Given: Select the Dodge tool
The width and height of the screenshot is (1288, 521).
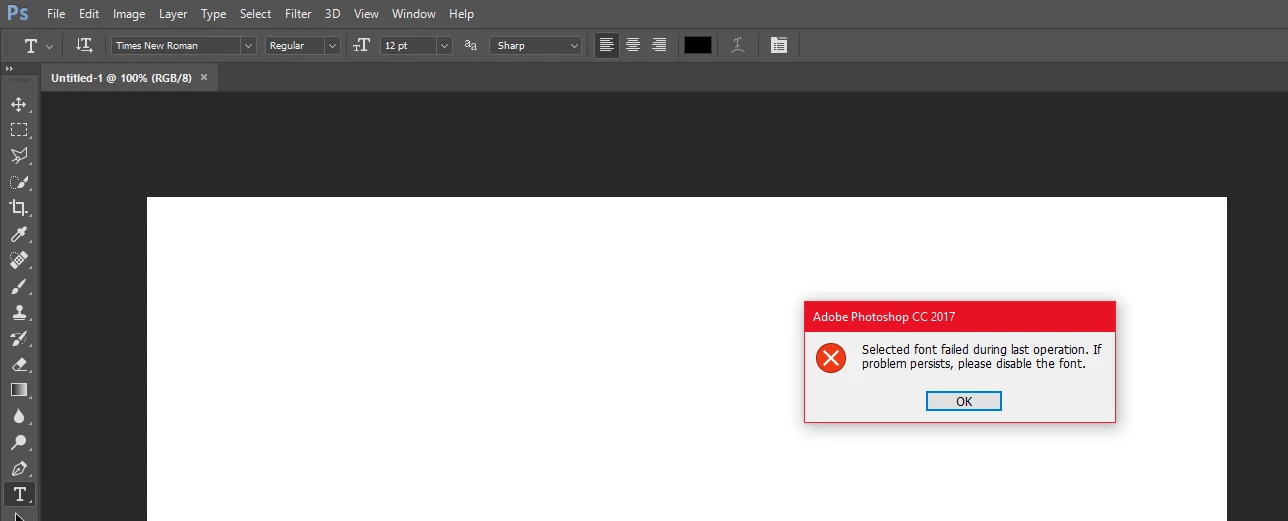Looking at the screenshot, I should point(18,442).
